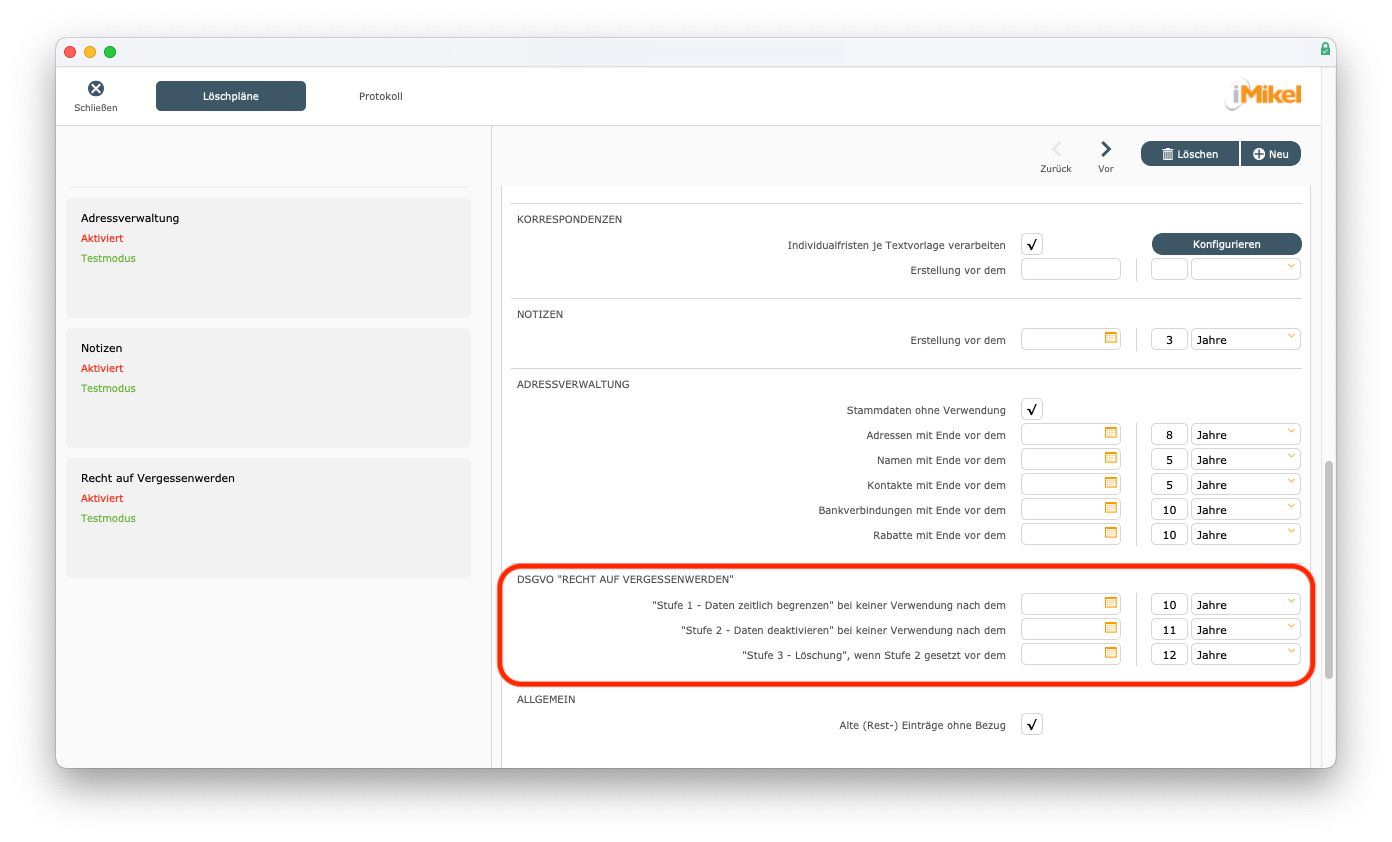Expand Jahre dropdown for Kontakte row
The image size is (1392, 842).
[1245, 485]
